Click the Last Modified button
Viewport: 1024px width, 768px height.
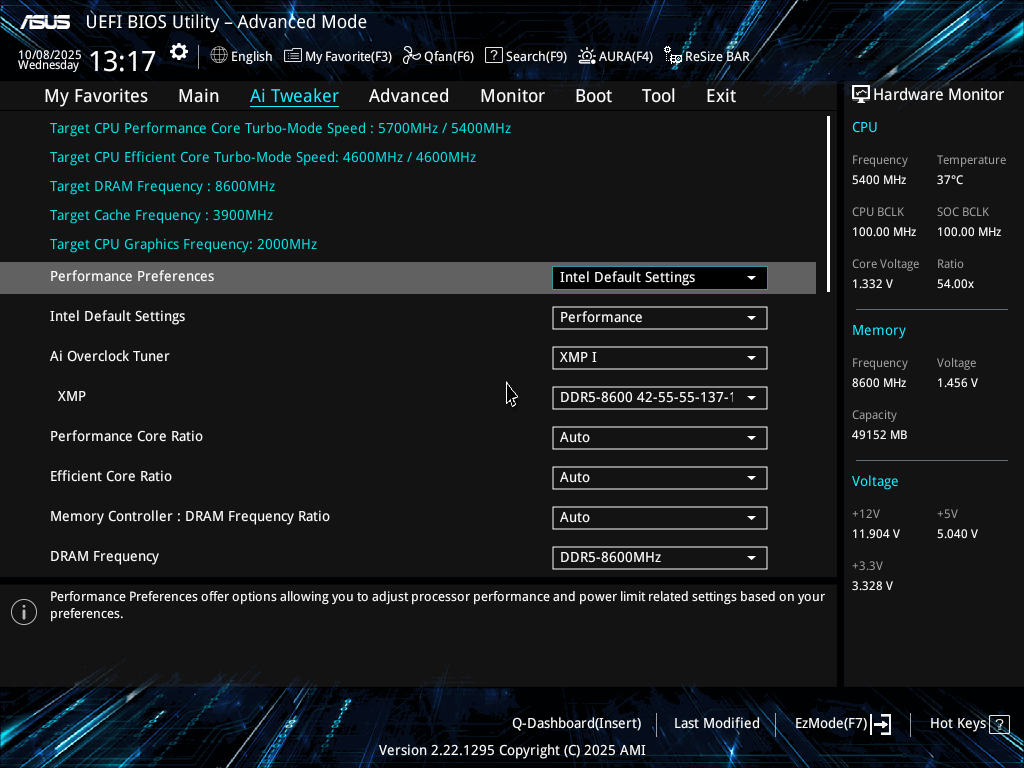(x=716, y=723)
